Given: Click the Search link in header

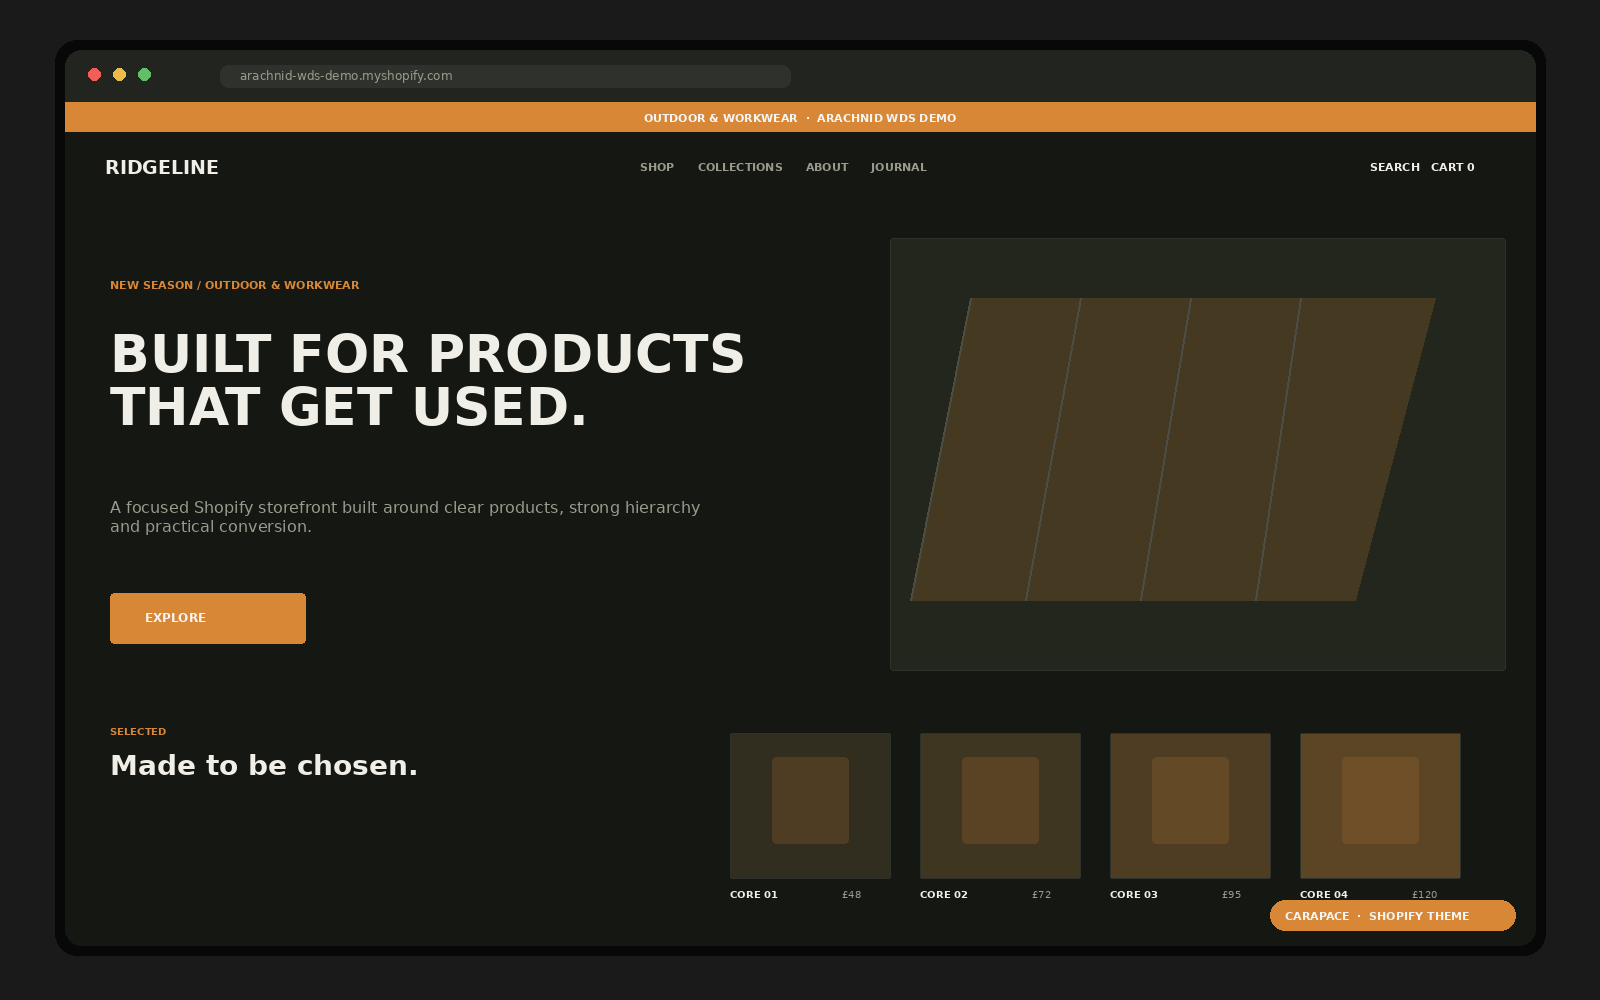Looking at the screenshot, I should point(1395,167).
